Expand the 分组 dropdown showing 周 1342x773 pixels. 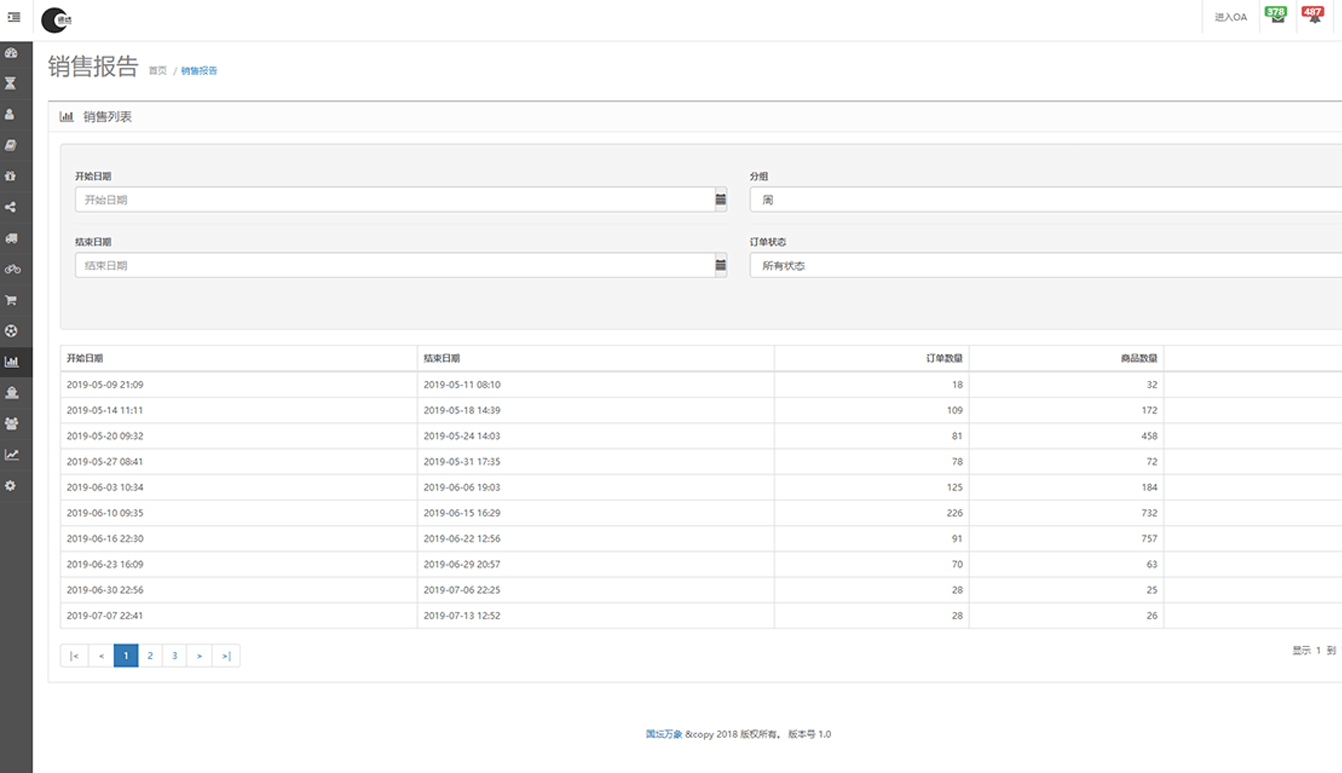click(x=1045, y=200)
